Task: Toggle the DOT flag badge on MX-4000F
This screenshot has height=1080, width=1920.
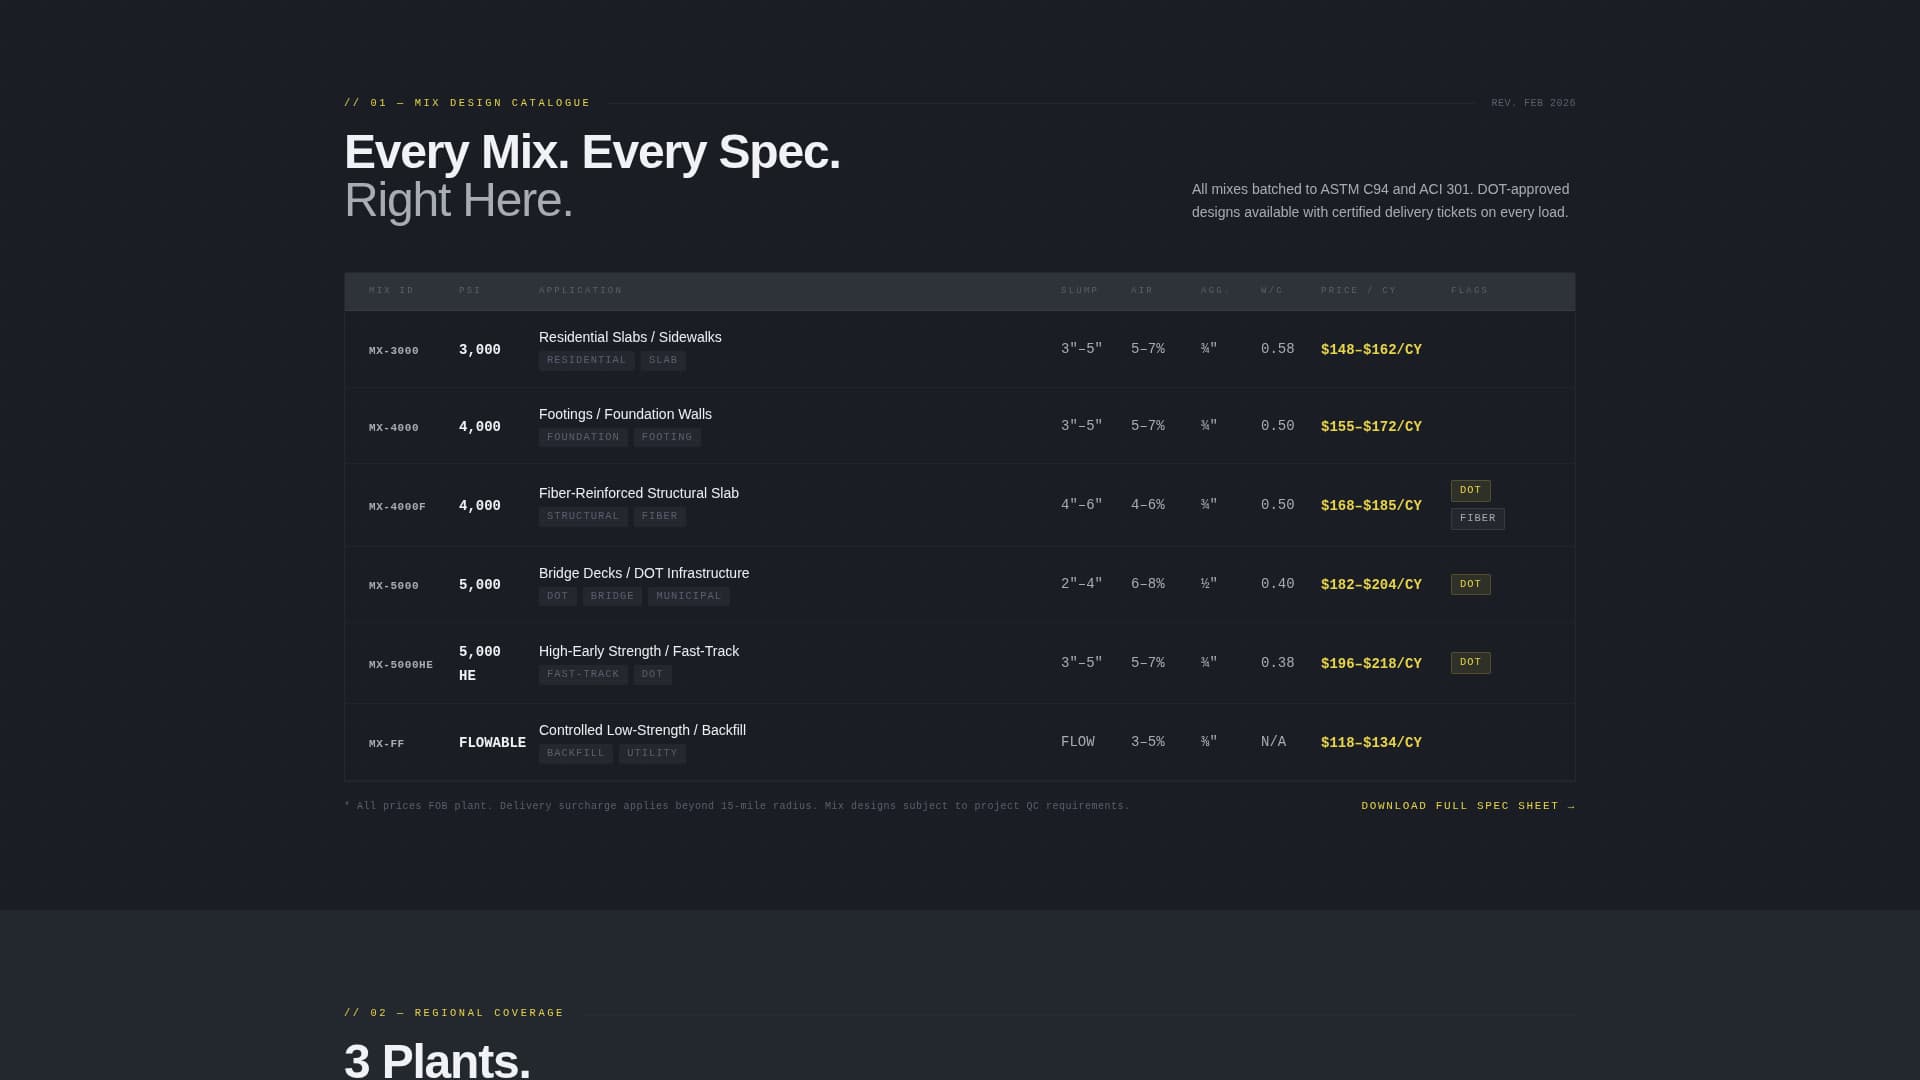Action: [1470, 490]
